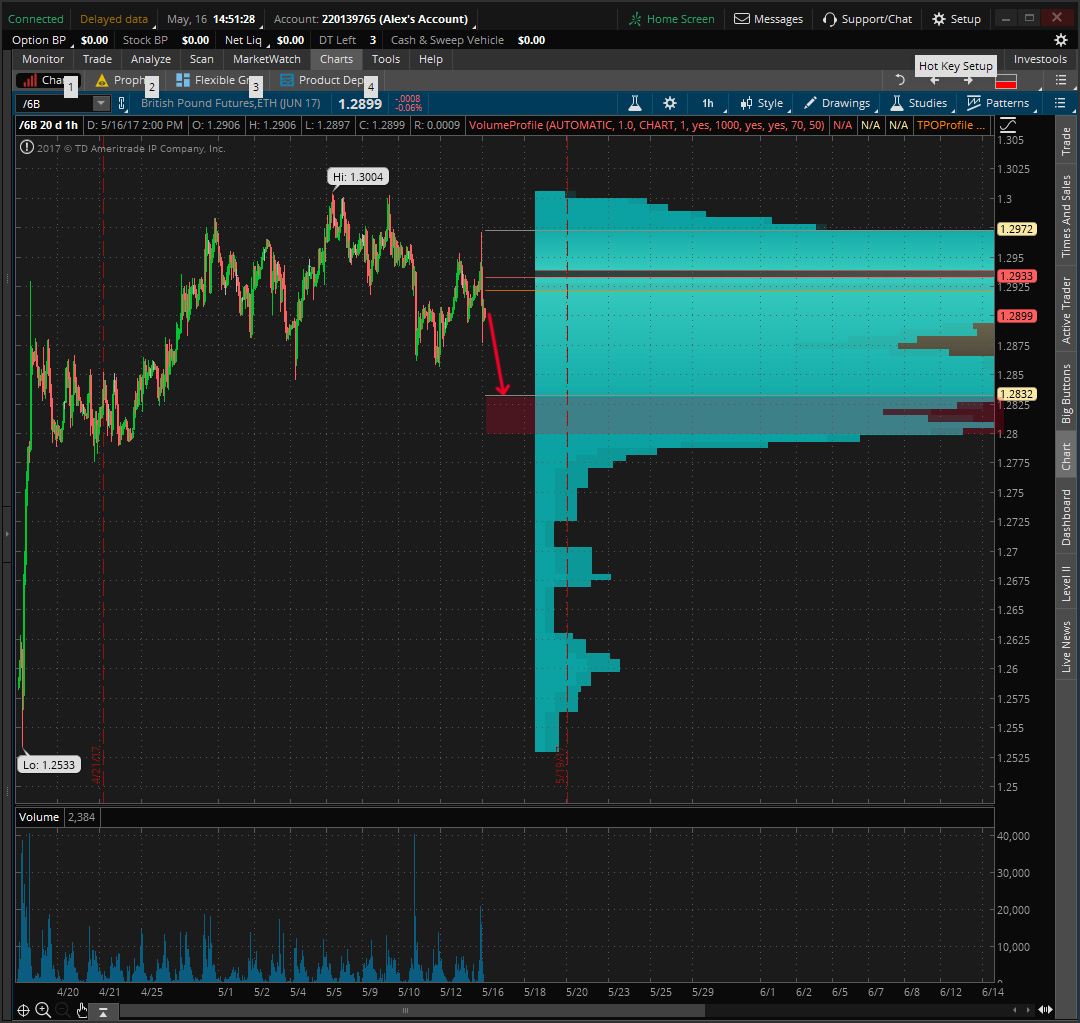Click the list menu icon on the sub-tab row
Screen dimensions: 1080x1023
pyautogui.click(x=1061, y=81)
